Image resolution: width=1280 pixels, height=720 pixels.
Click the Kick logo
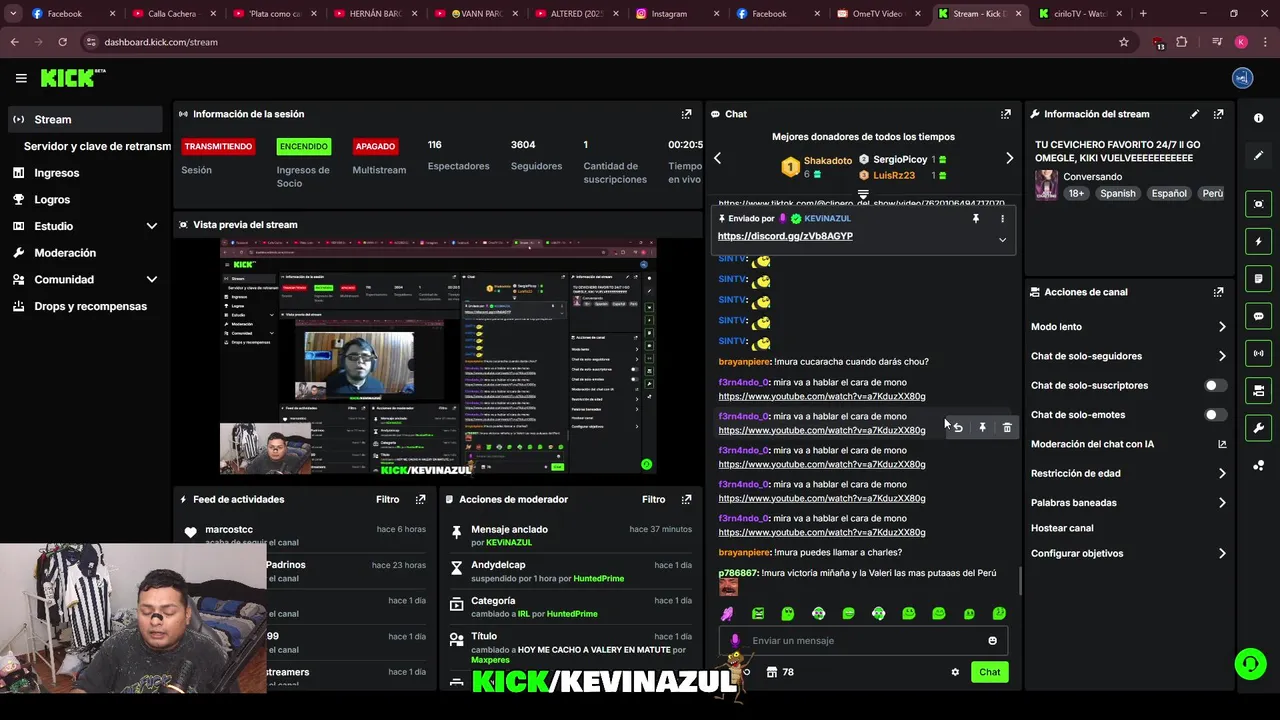pyautogui.click(x=72, y=78)
